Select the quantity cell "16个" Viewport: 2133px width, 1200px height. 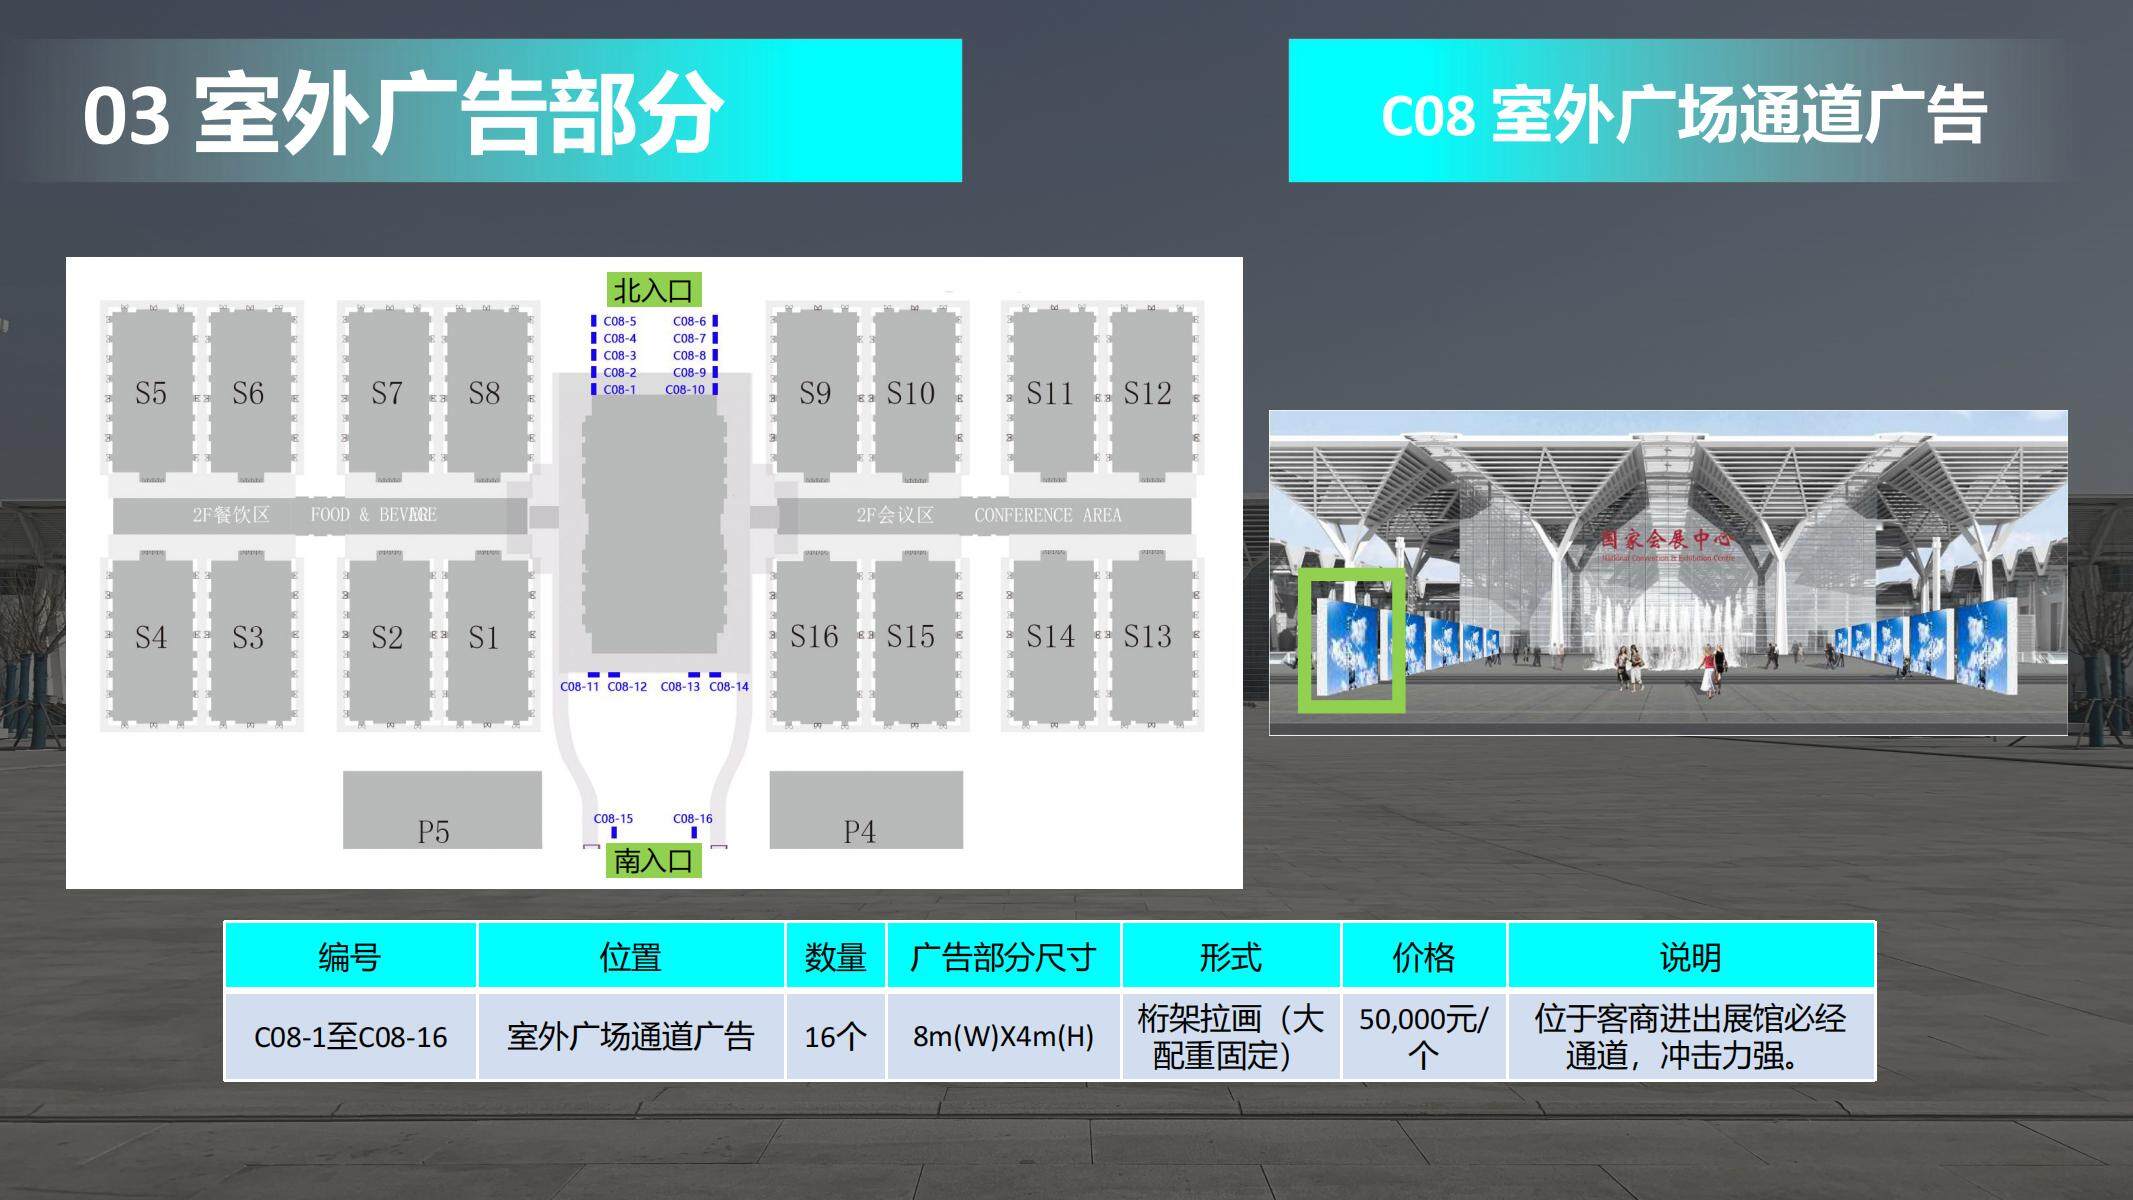[836, 1037]
